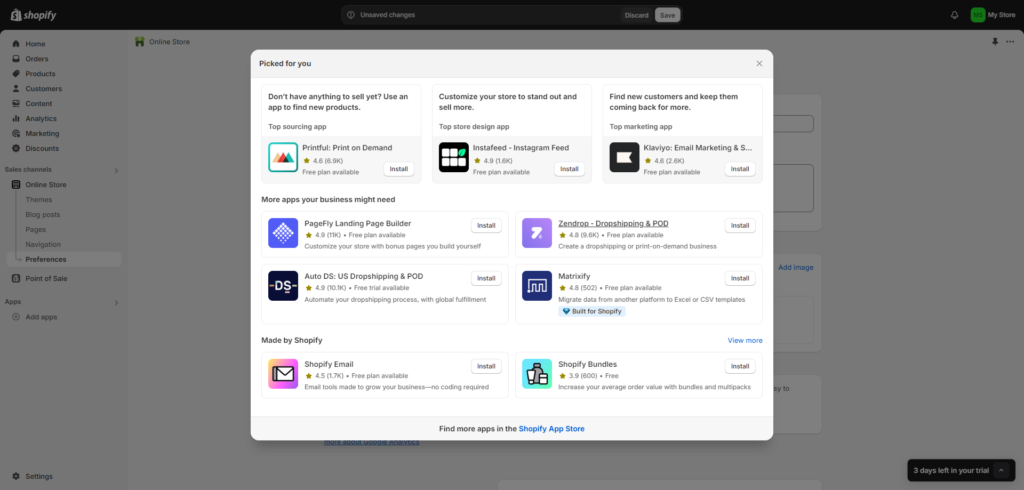Screen dimensions: 1024x490
Task: Click the Marketing target icon
Action: tap(16, 133)
